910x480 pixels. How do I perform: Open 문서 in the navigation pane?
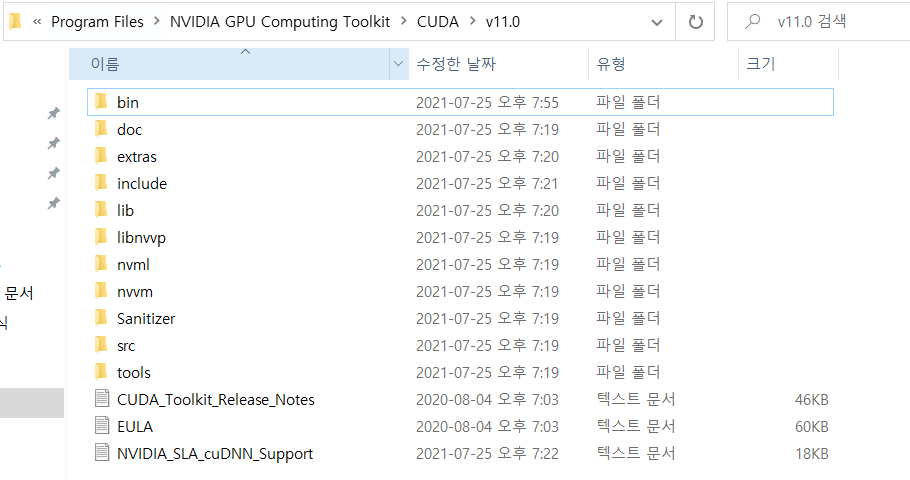click(19, 293)
